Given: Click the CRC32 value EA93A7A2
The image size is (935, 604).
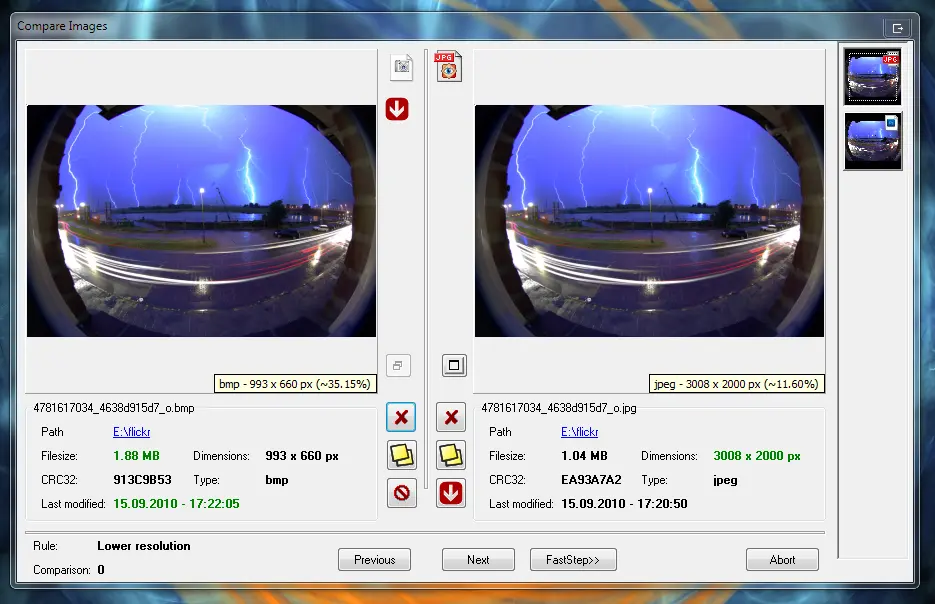Looking at the screenshot, I should click(x=592, y=479).
